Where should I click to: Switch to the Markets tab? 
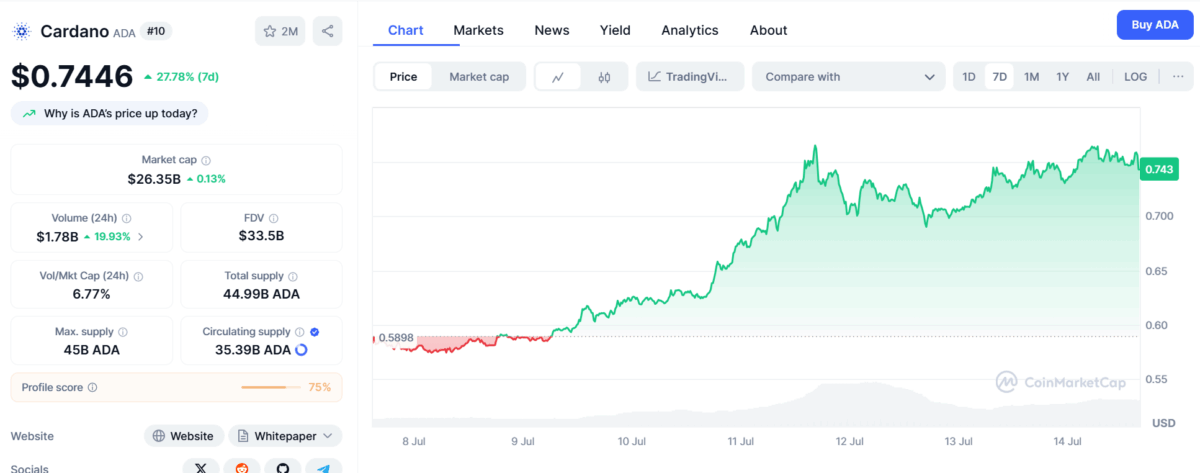pyautogui.click(x=478, y=30)
